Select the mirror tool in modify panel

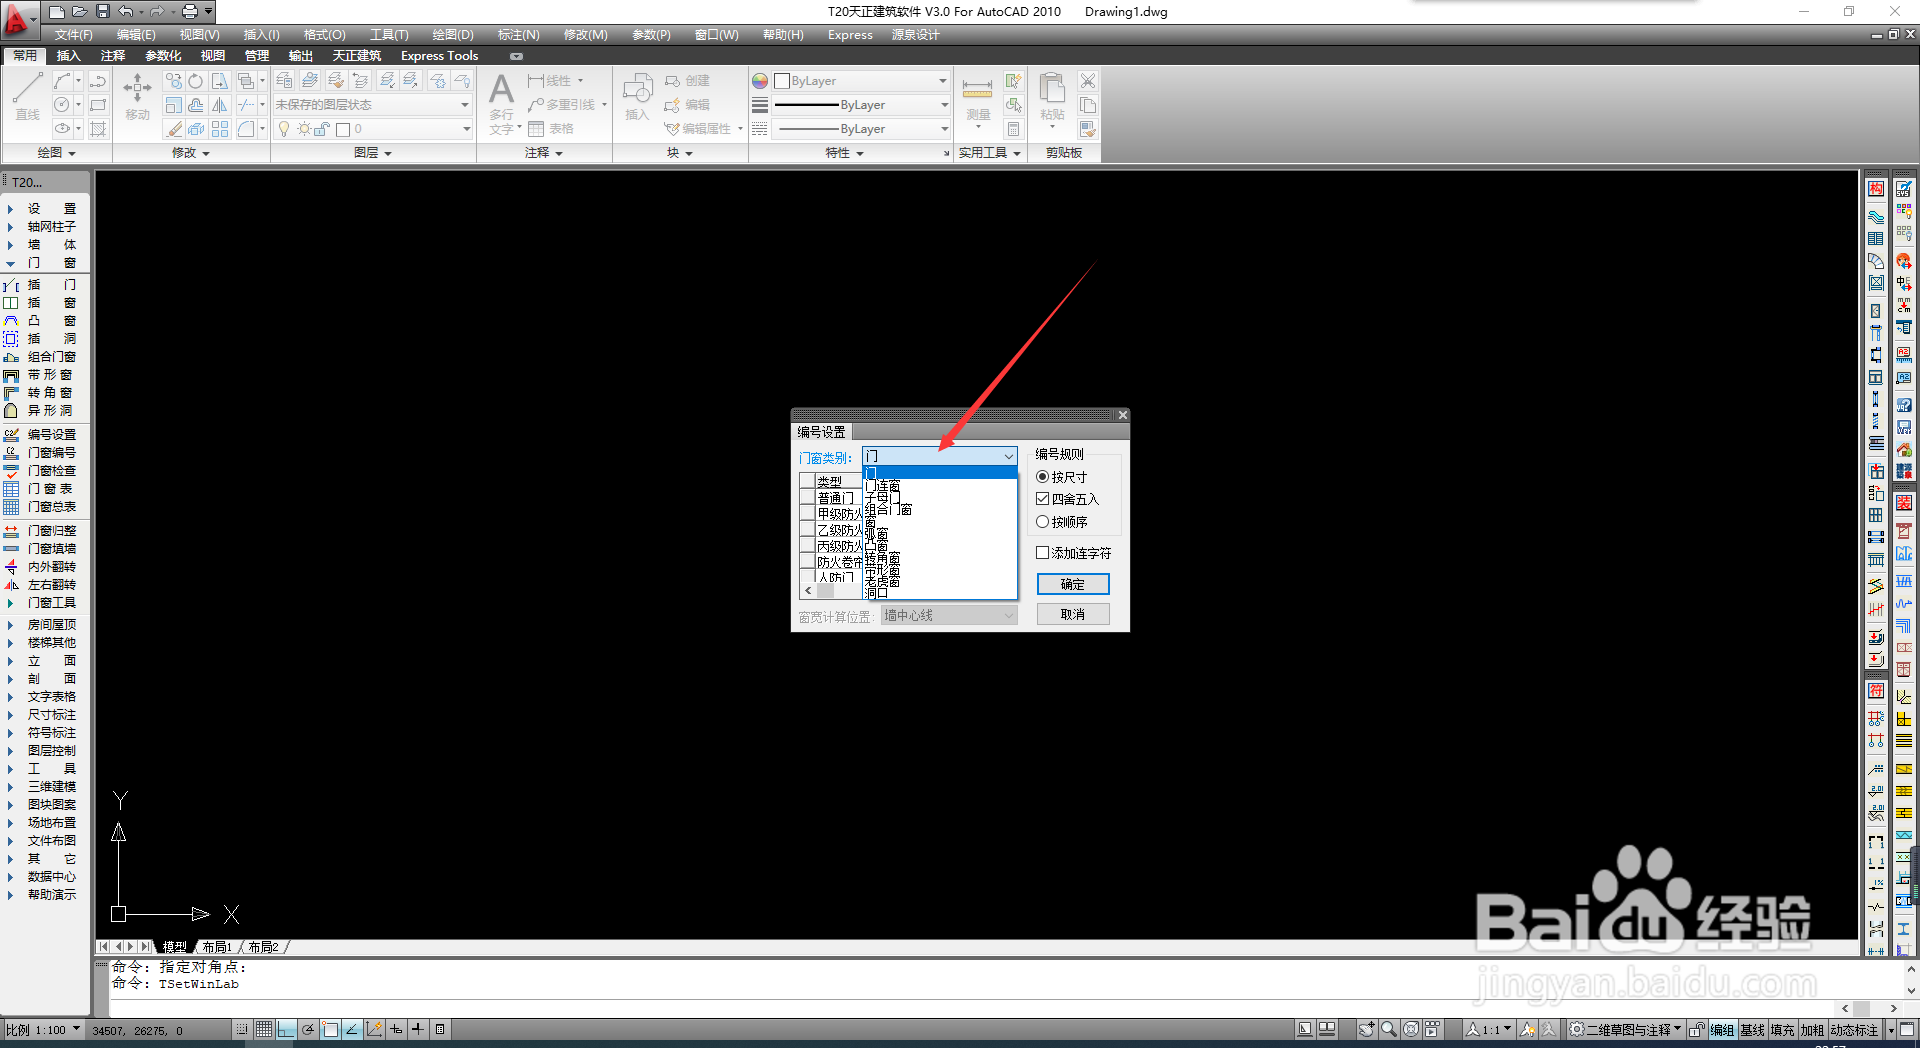pos(220,104)
